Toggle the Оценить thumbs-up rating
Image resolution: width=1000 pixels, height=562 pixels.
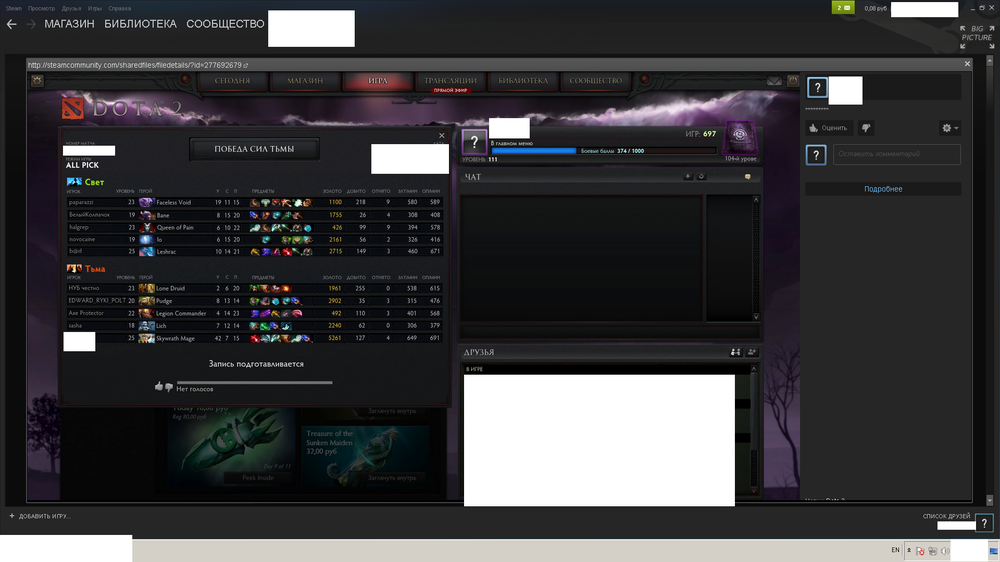(x=829, y=128)
